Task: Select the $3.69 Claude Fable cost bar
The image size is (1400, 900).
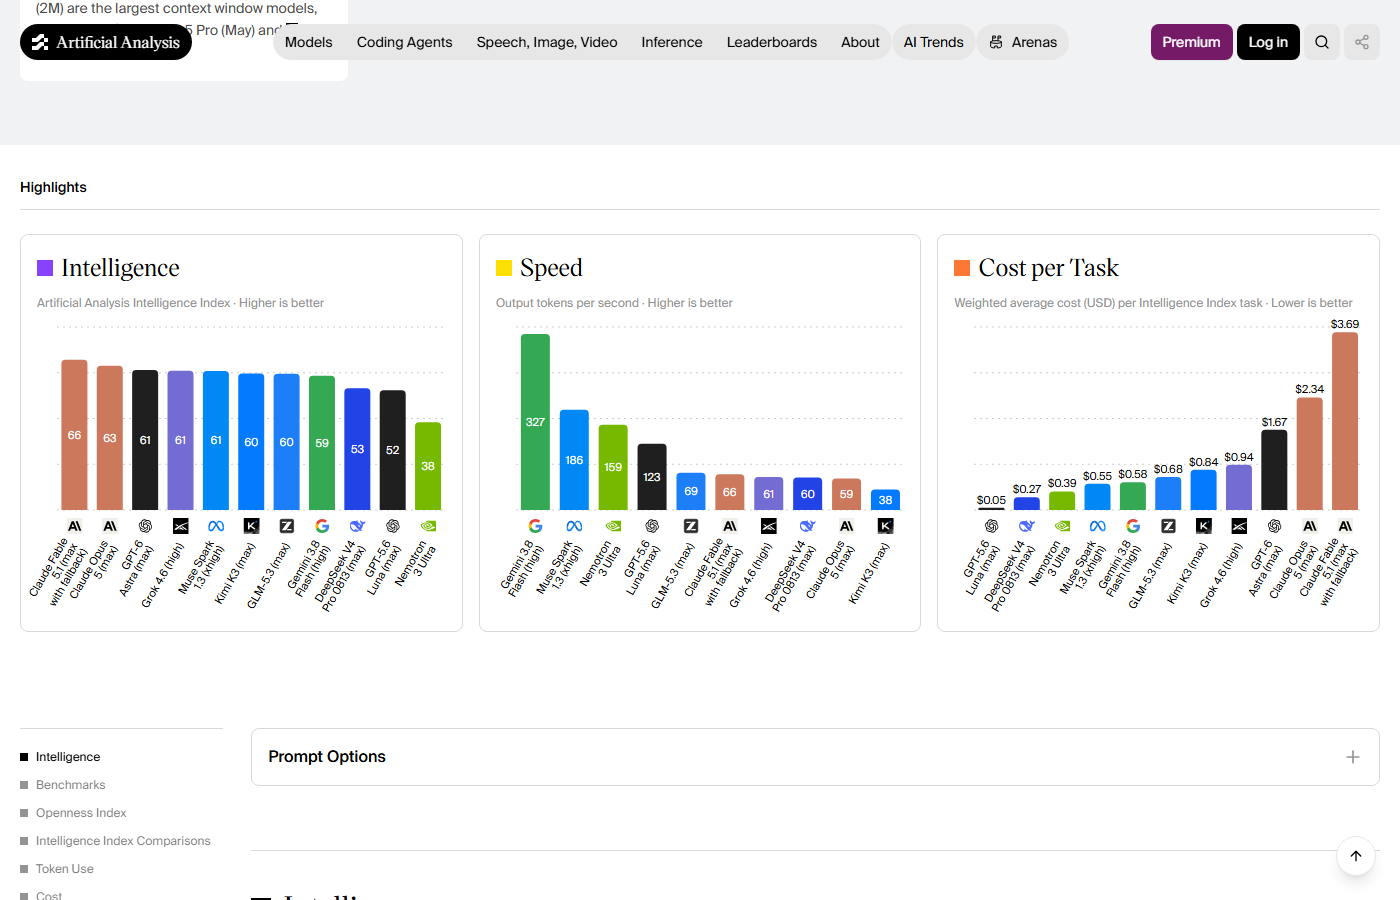Action: click(x=1345, y=421)
